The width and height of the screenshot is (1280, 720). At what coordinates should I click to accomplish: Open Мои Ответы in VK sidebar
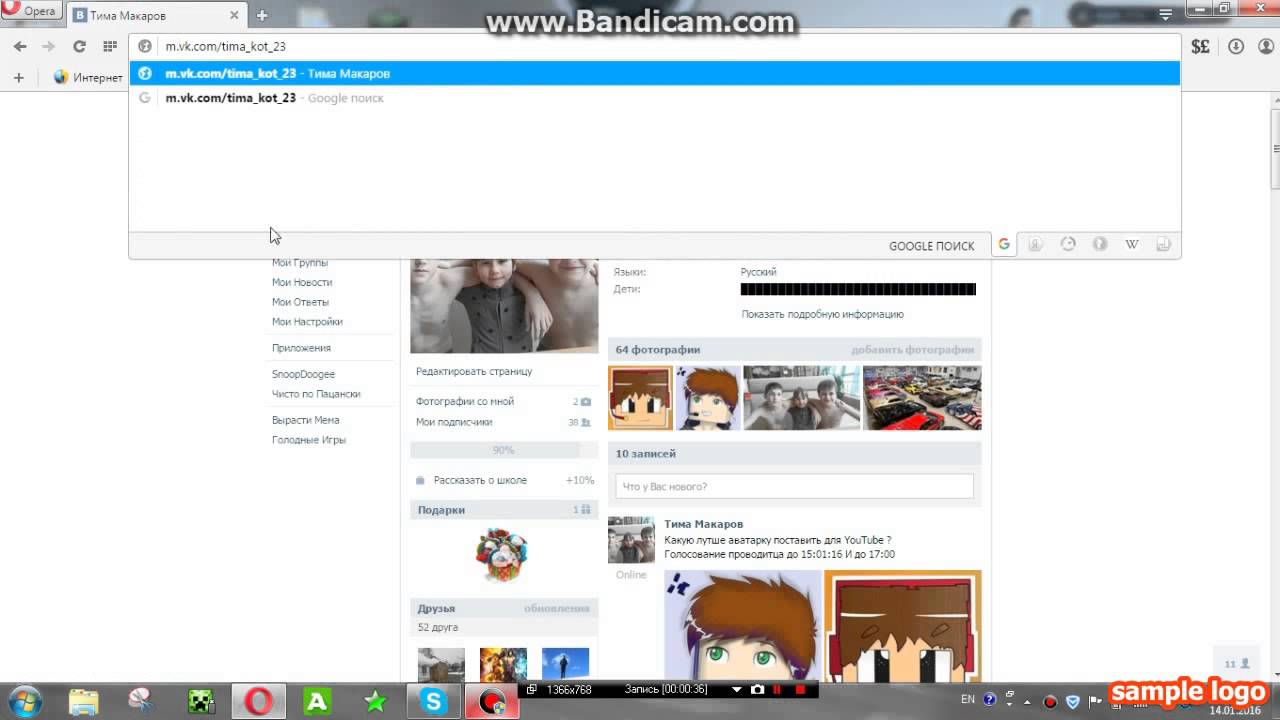click(x=300, y=302)
